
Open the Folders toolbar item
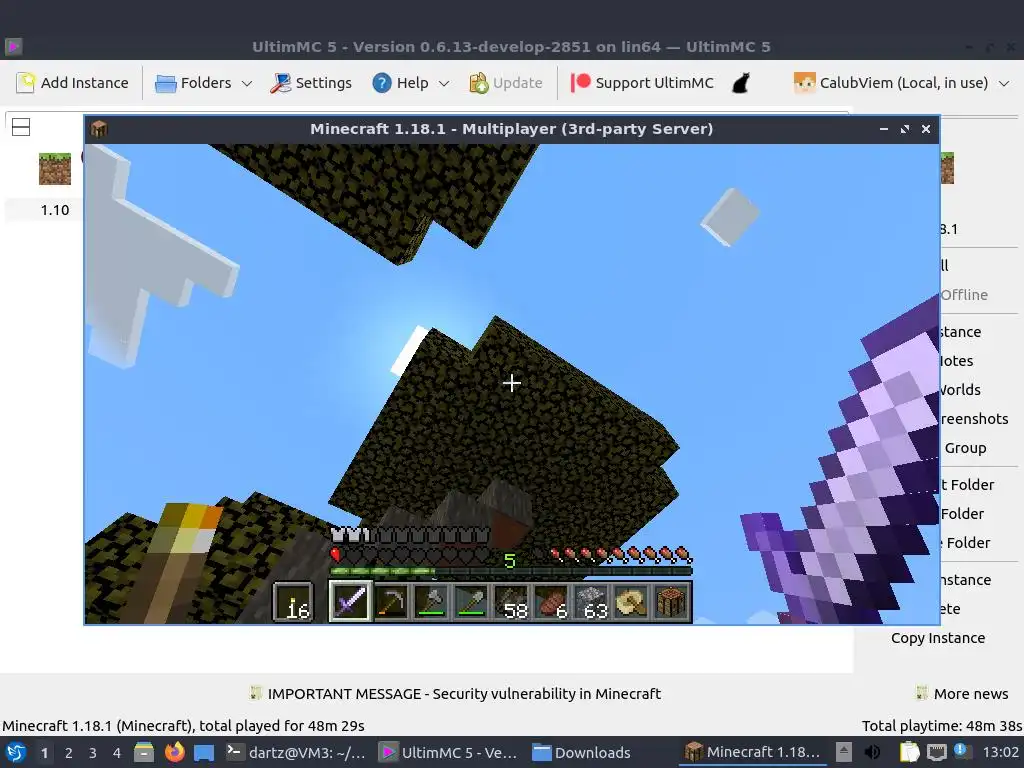[x=193, y=83]
